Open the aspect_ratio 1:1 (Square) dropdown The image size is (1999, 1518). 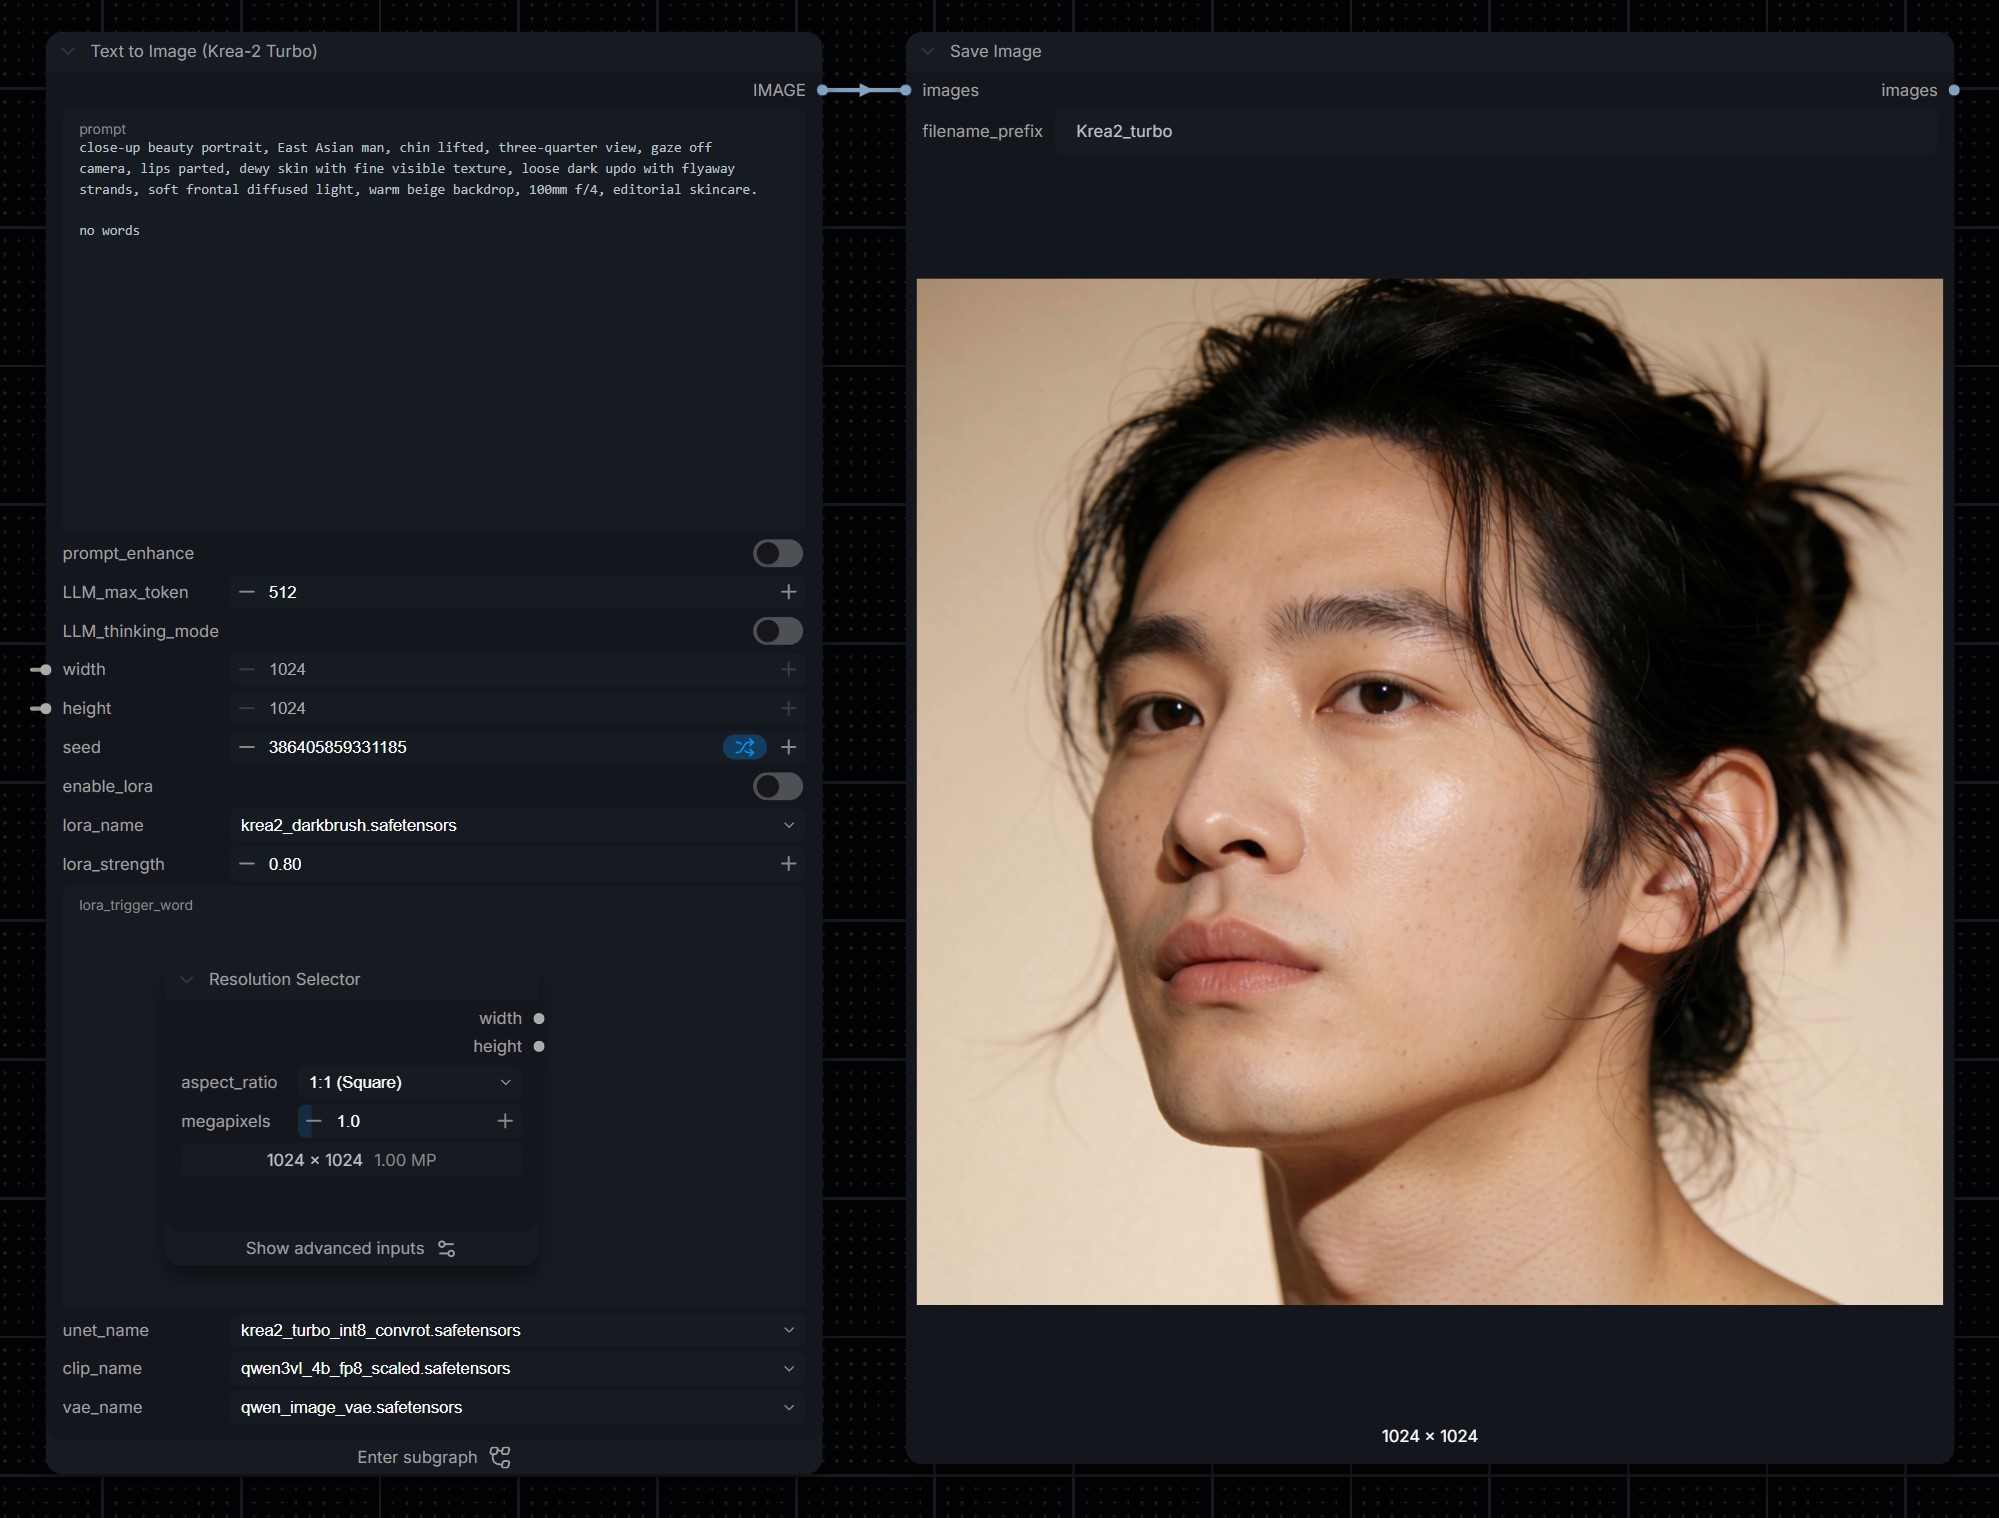pos(410,1082)
